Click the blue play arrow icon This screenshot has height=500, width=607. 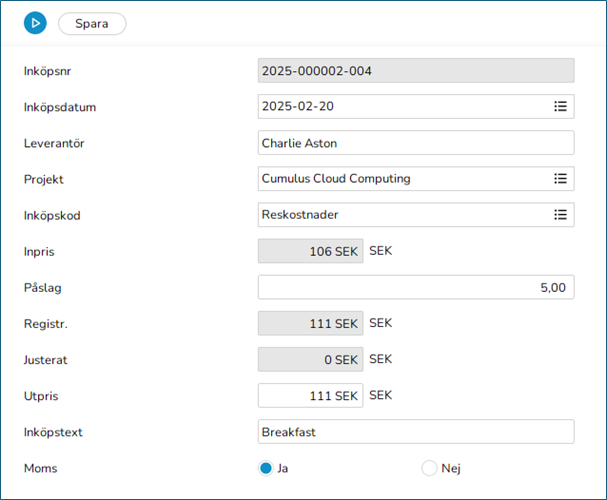click(x=35, y=23)
